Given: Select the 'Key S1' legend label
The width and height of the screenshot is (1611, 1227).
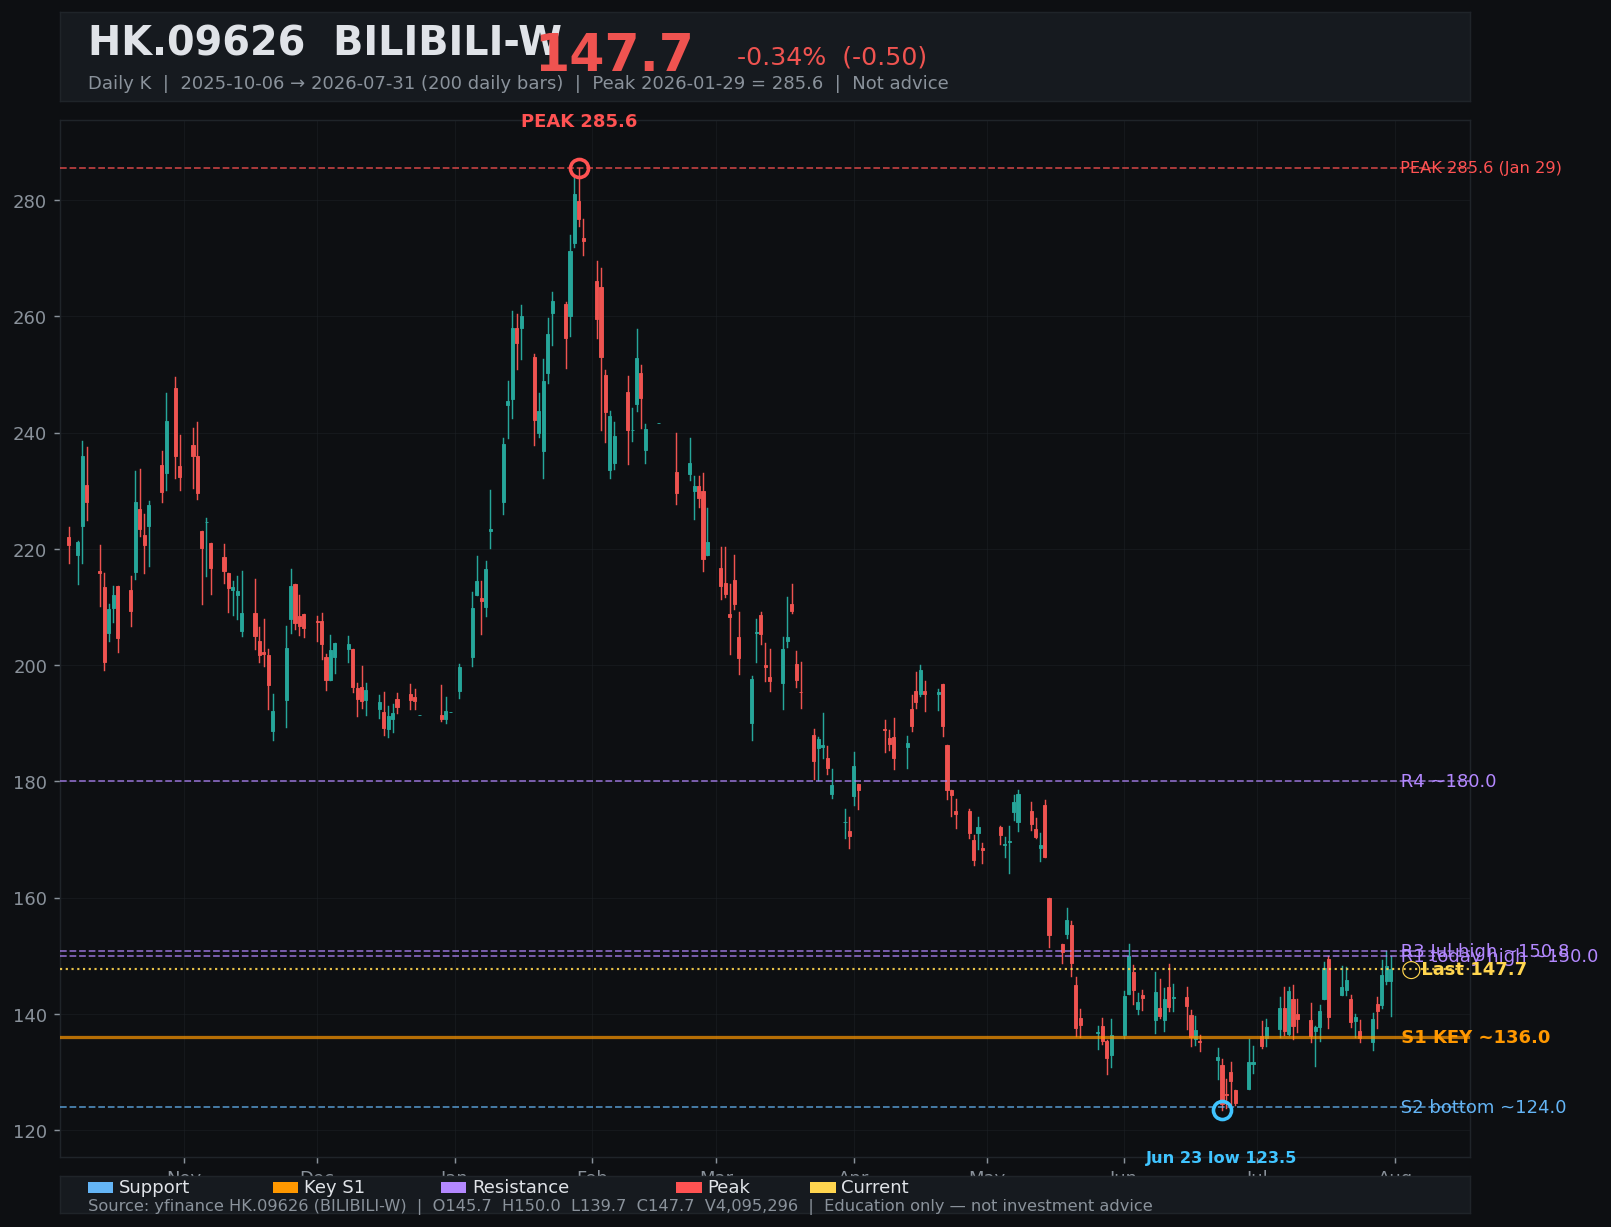Looking at the screenshot, I should tap(334, 1188).
